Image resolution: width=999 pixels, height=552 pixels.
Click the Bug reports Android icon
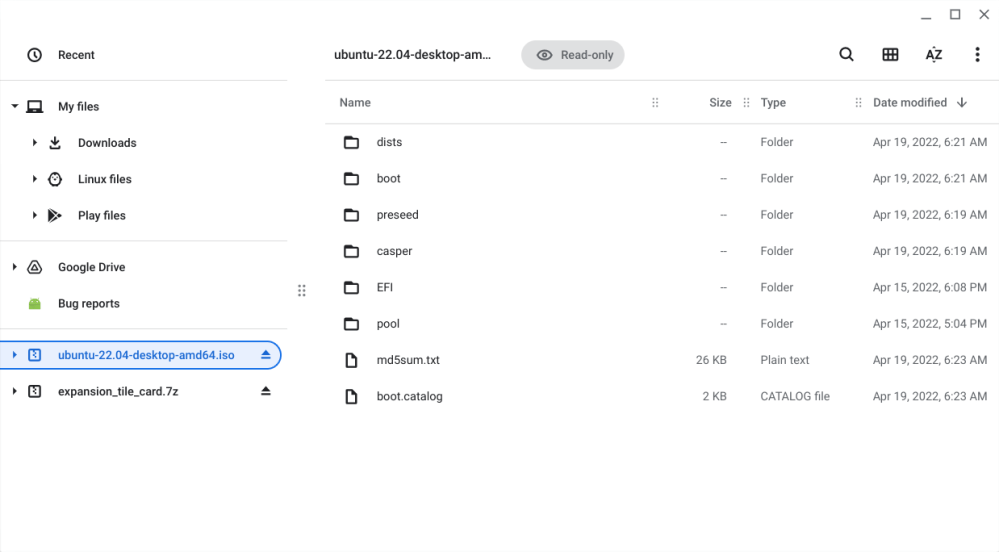[35, 303]
